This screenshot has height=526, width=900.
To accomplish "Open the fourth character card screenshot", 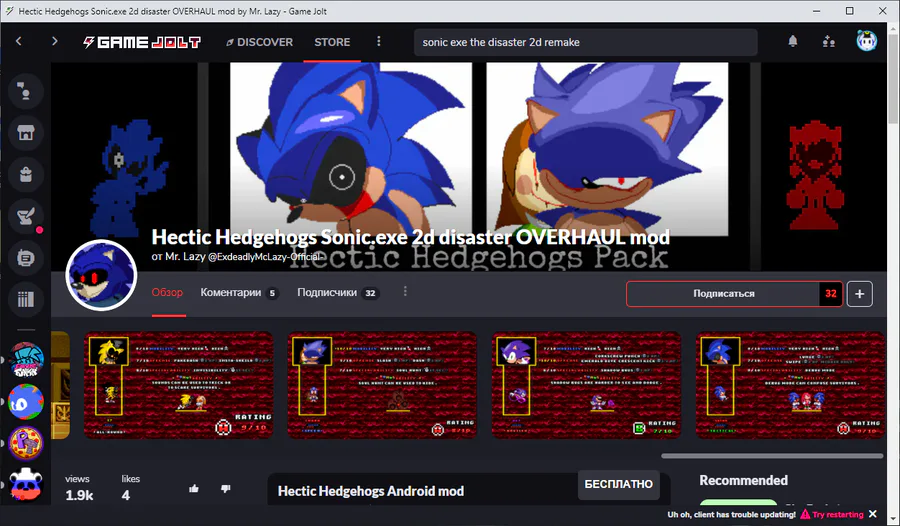I will tap(790, 385).
